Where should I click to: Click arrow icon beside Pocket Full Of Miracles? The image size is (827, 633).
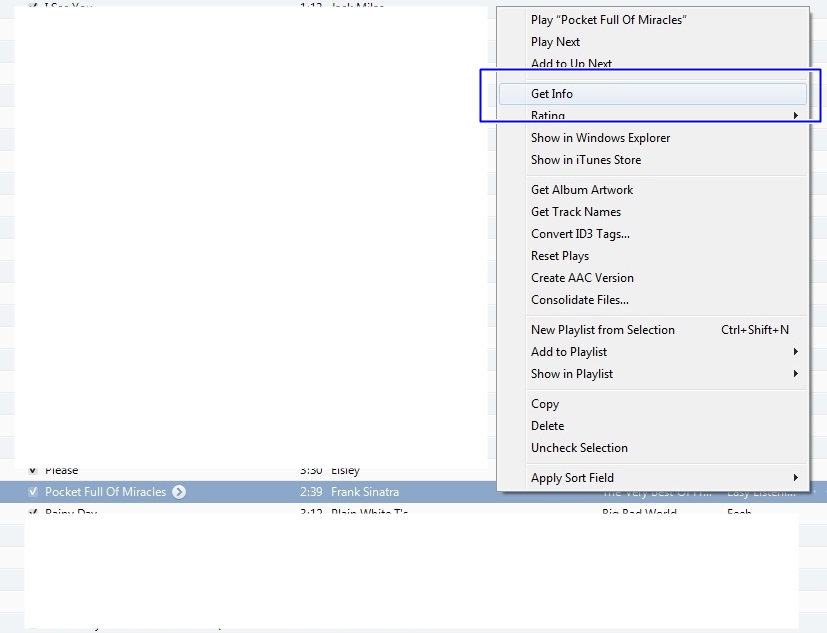(179, 492)
